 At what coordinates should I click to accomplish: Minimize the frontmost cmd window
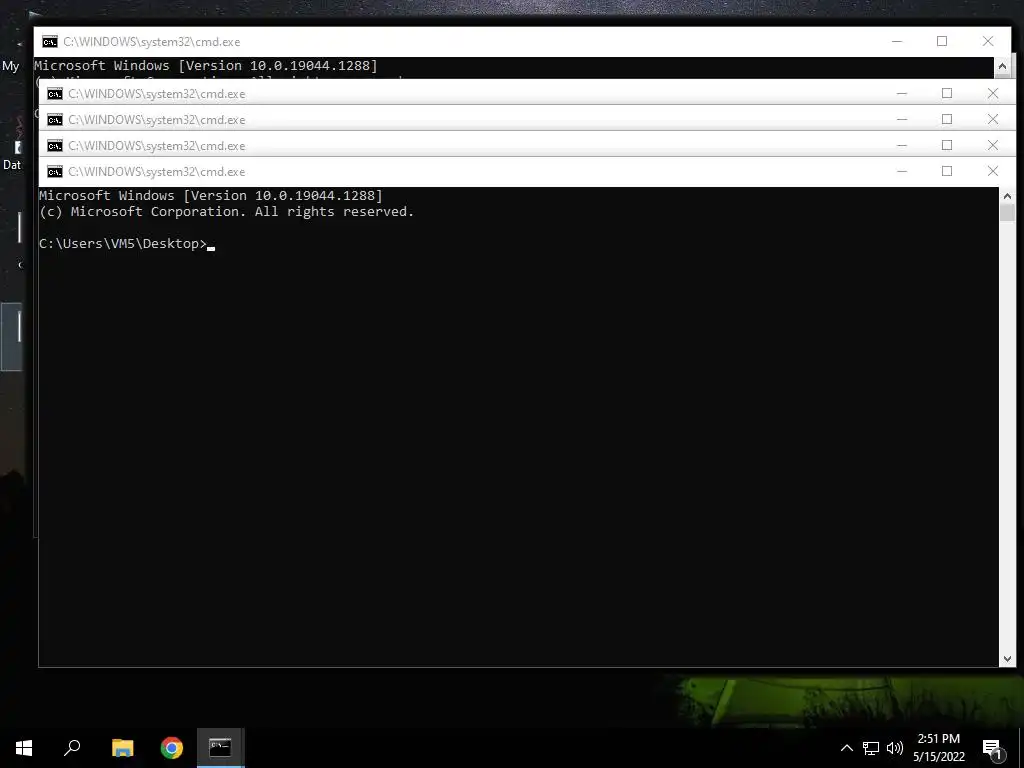[x=902, y=171]
